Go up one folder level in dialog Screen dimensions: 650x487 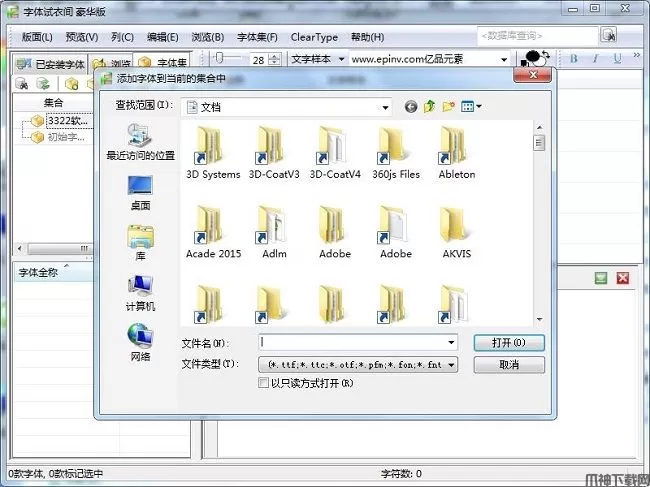point(429,107)
